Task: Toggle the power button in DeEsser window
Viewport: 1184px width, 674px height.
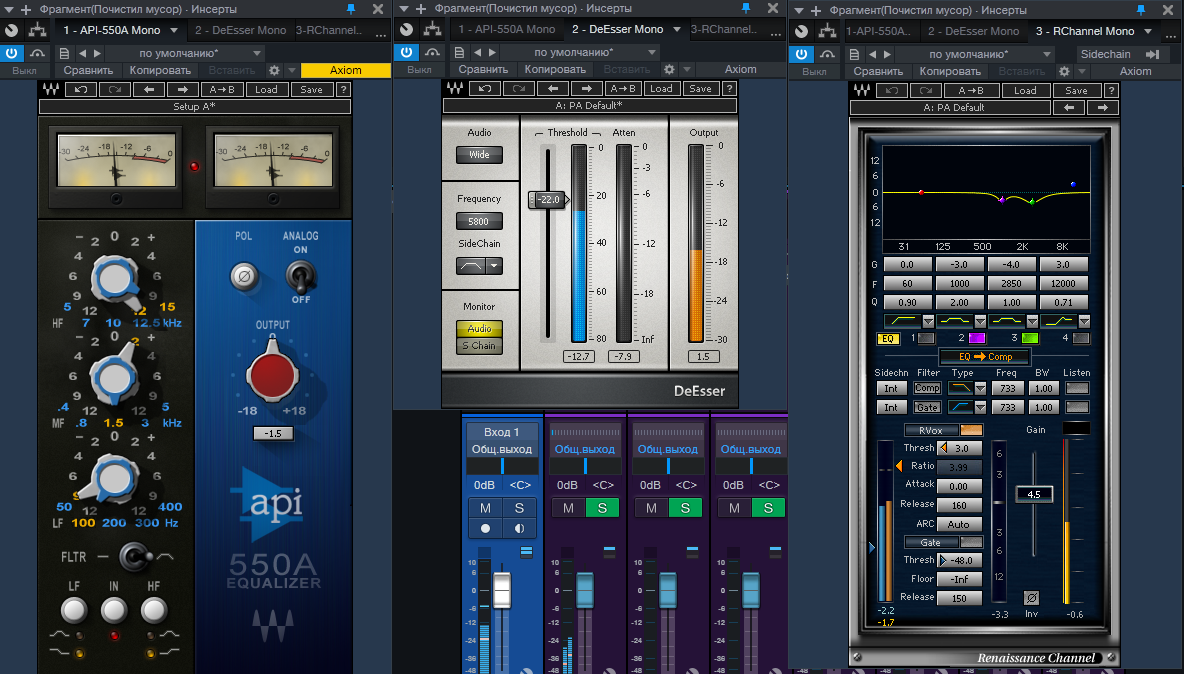Action: click(406, 52)
